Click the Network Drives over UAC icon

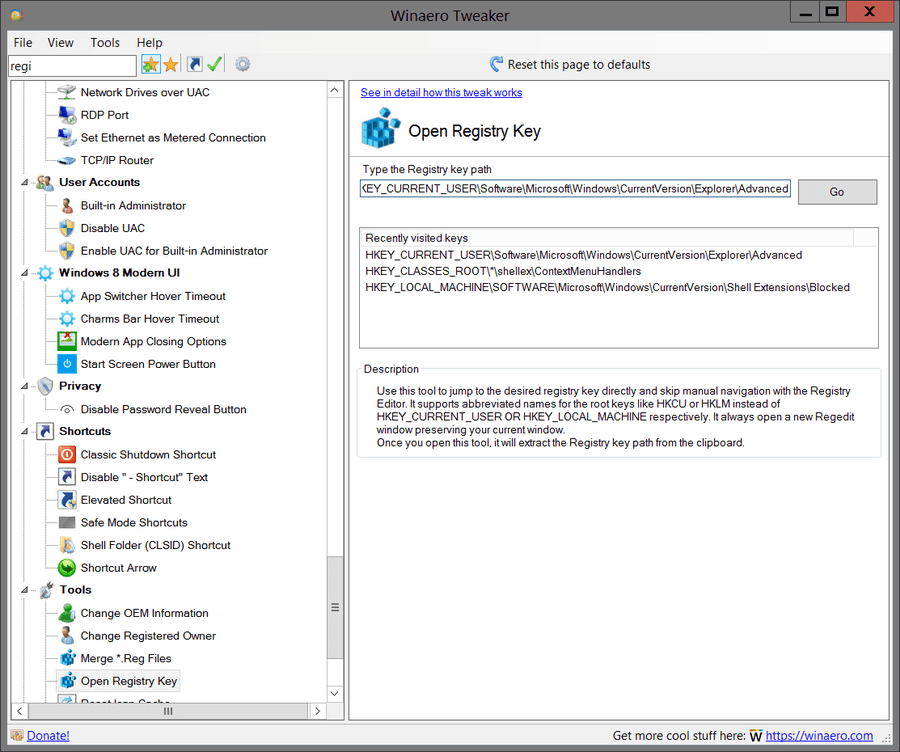67,92
